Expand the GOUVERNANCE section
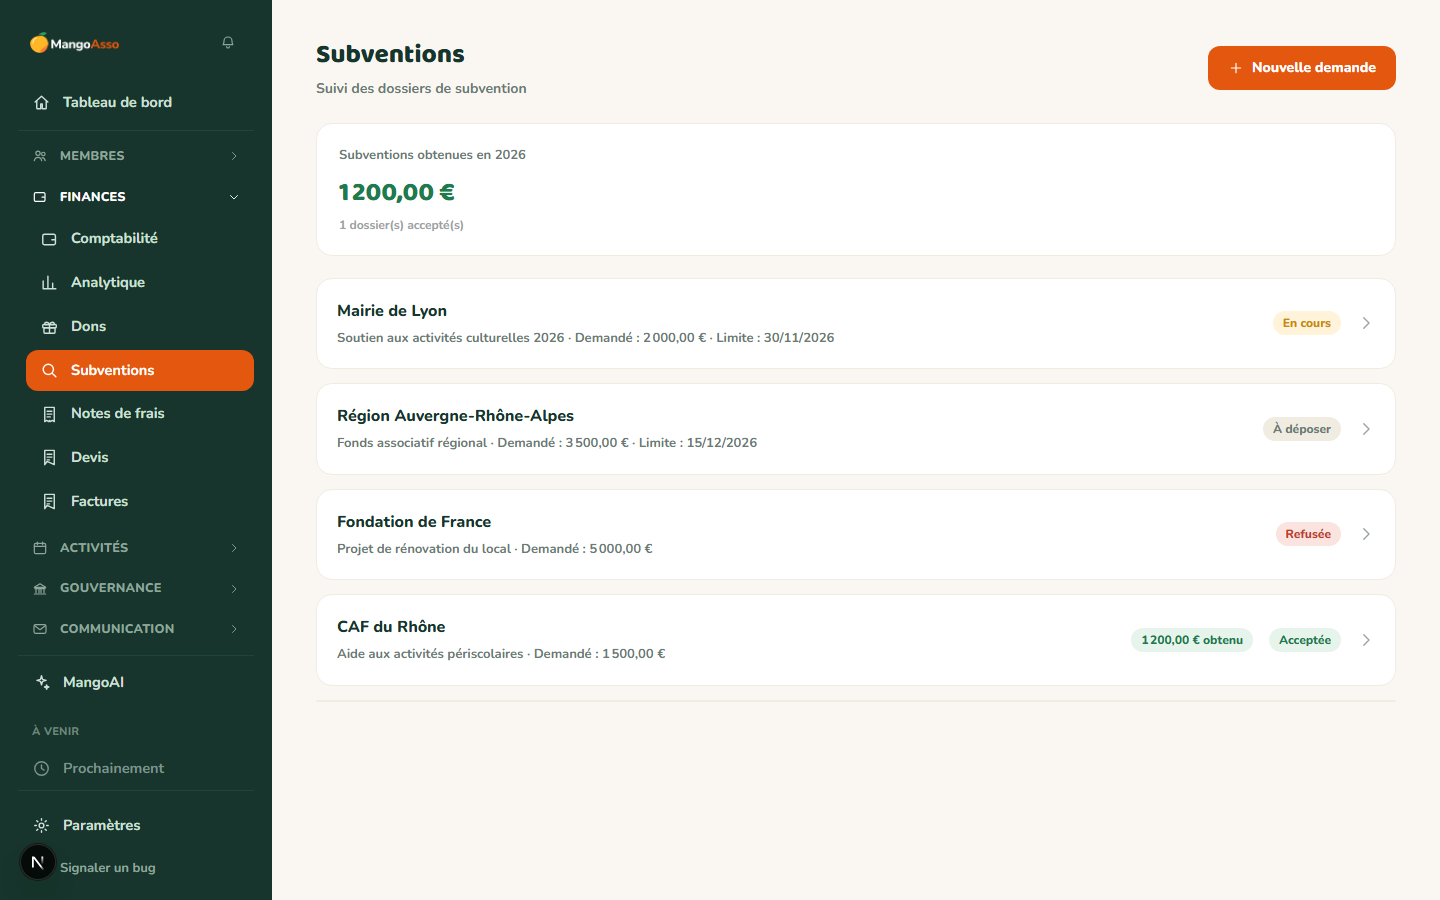Viewport: 1440px width, 900px height. 136,588
